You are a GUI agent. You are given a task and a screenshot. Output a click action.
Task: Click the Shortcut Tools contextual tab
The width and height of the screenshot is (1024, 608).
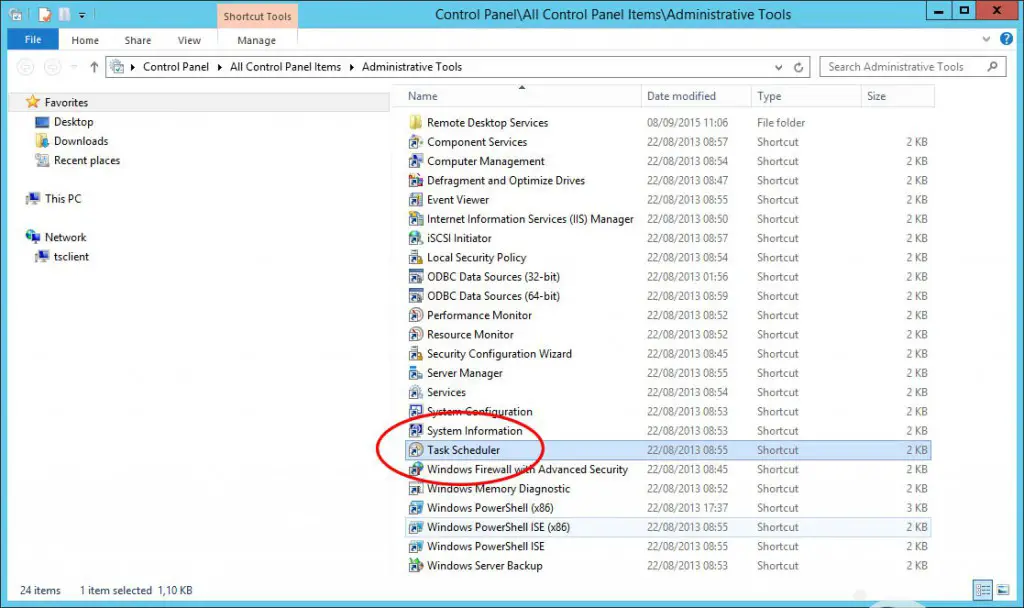(x=257, y=16)
